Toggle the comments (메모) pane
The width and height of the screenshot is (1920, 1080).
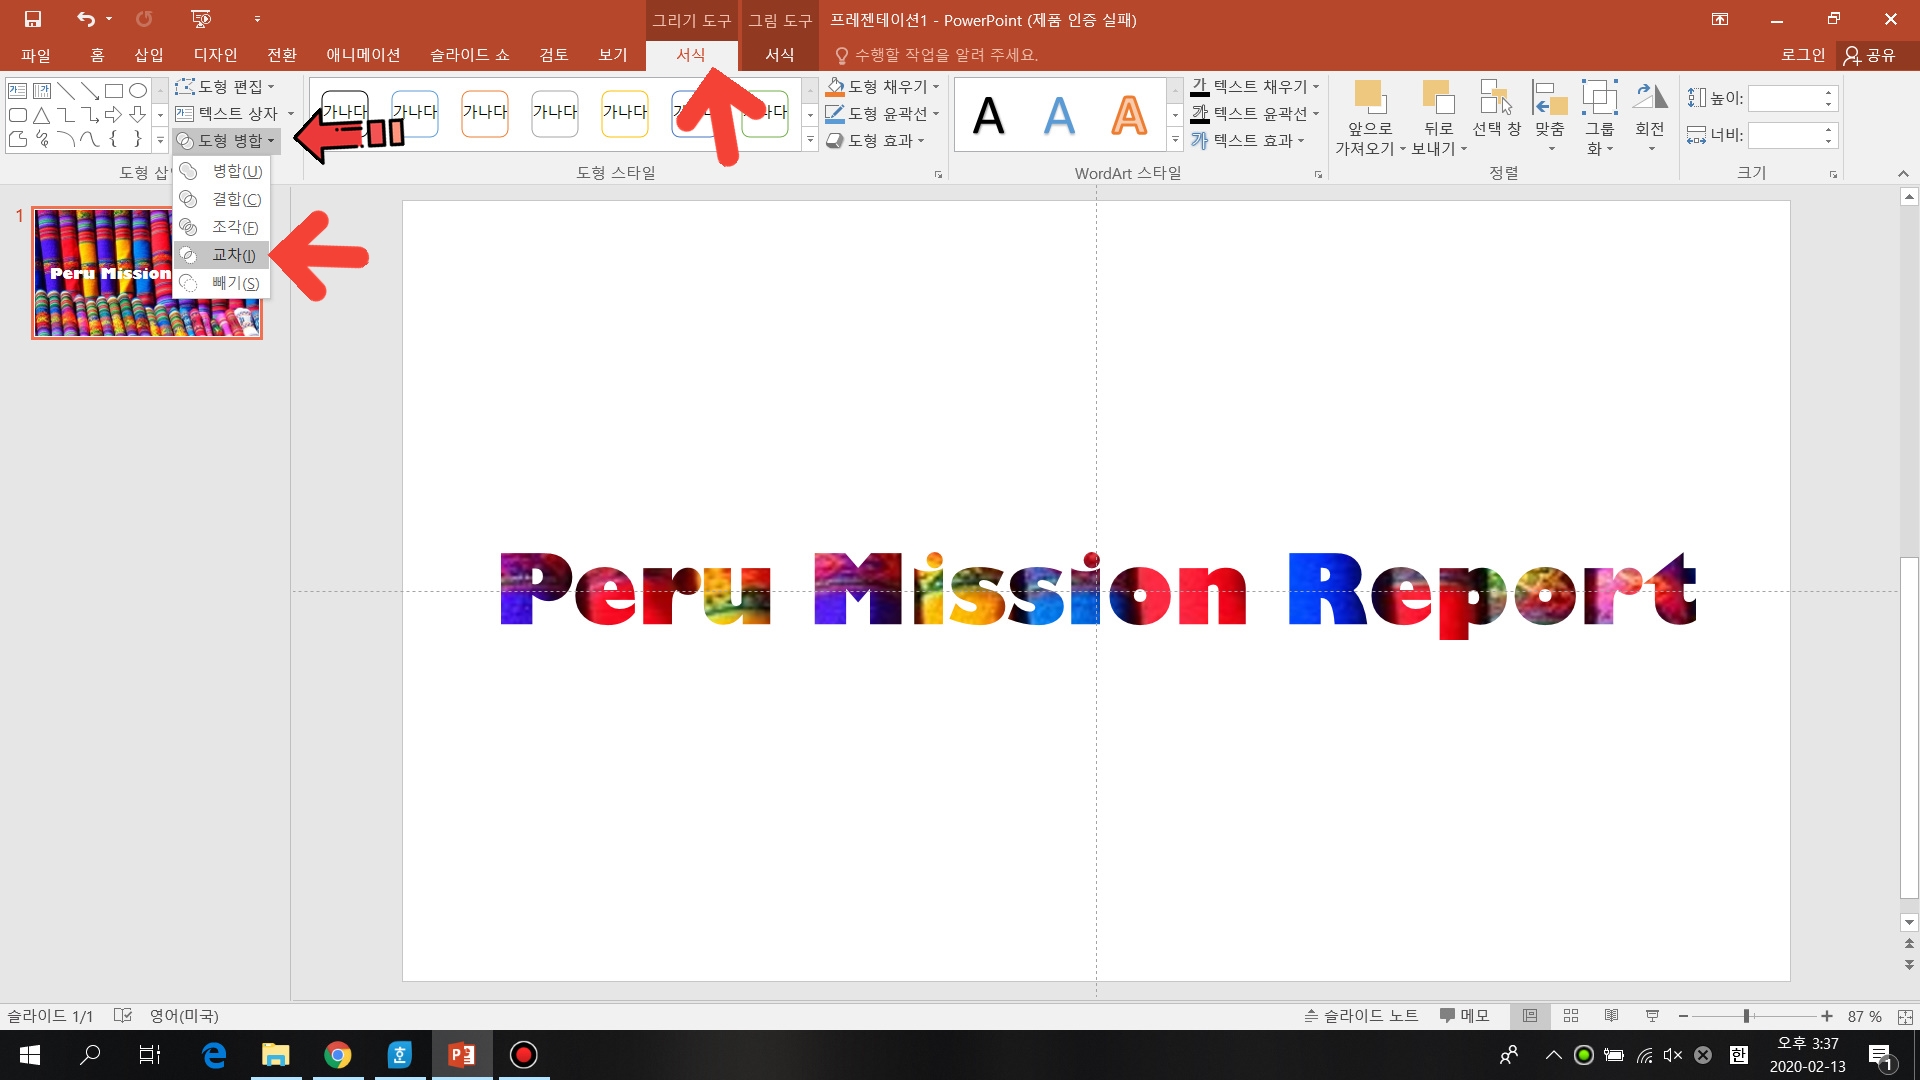(x=1464, y=1016)
